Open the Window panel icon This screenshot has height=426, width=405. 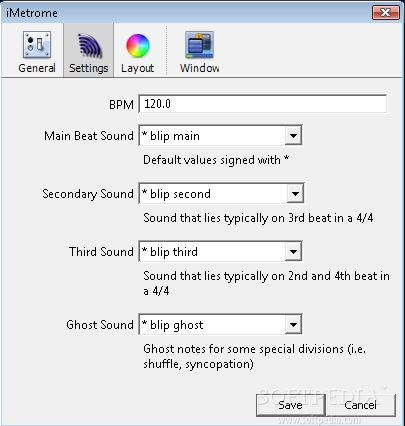tap(199, 45)
